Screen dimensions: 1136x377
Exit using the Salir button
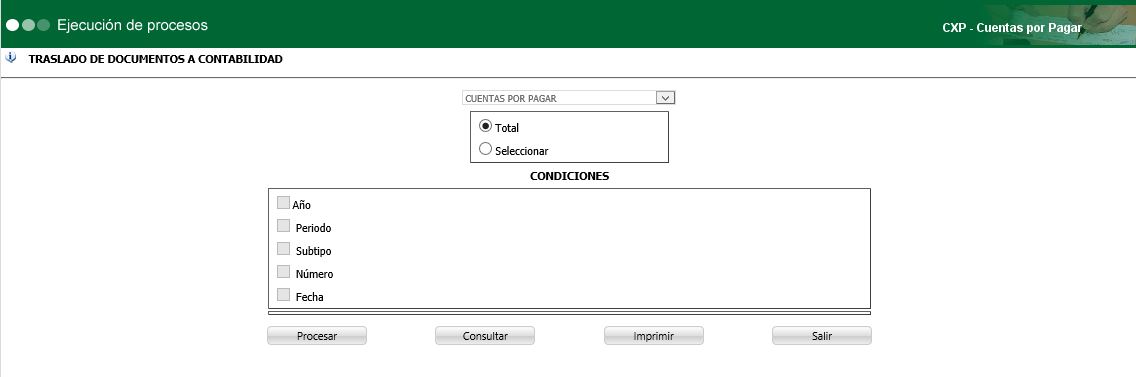tap(822, 336)
